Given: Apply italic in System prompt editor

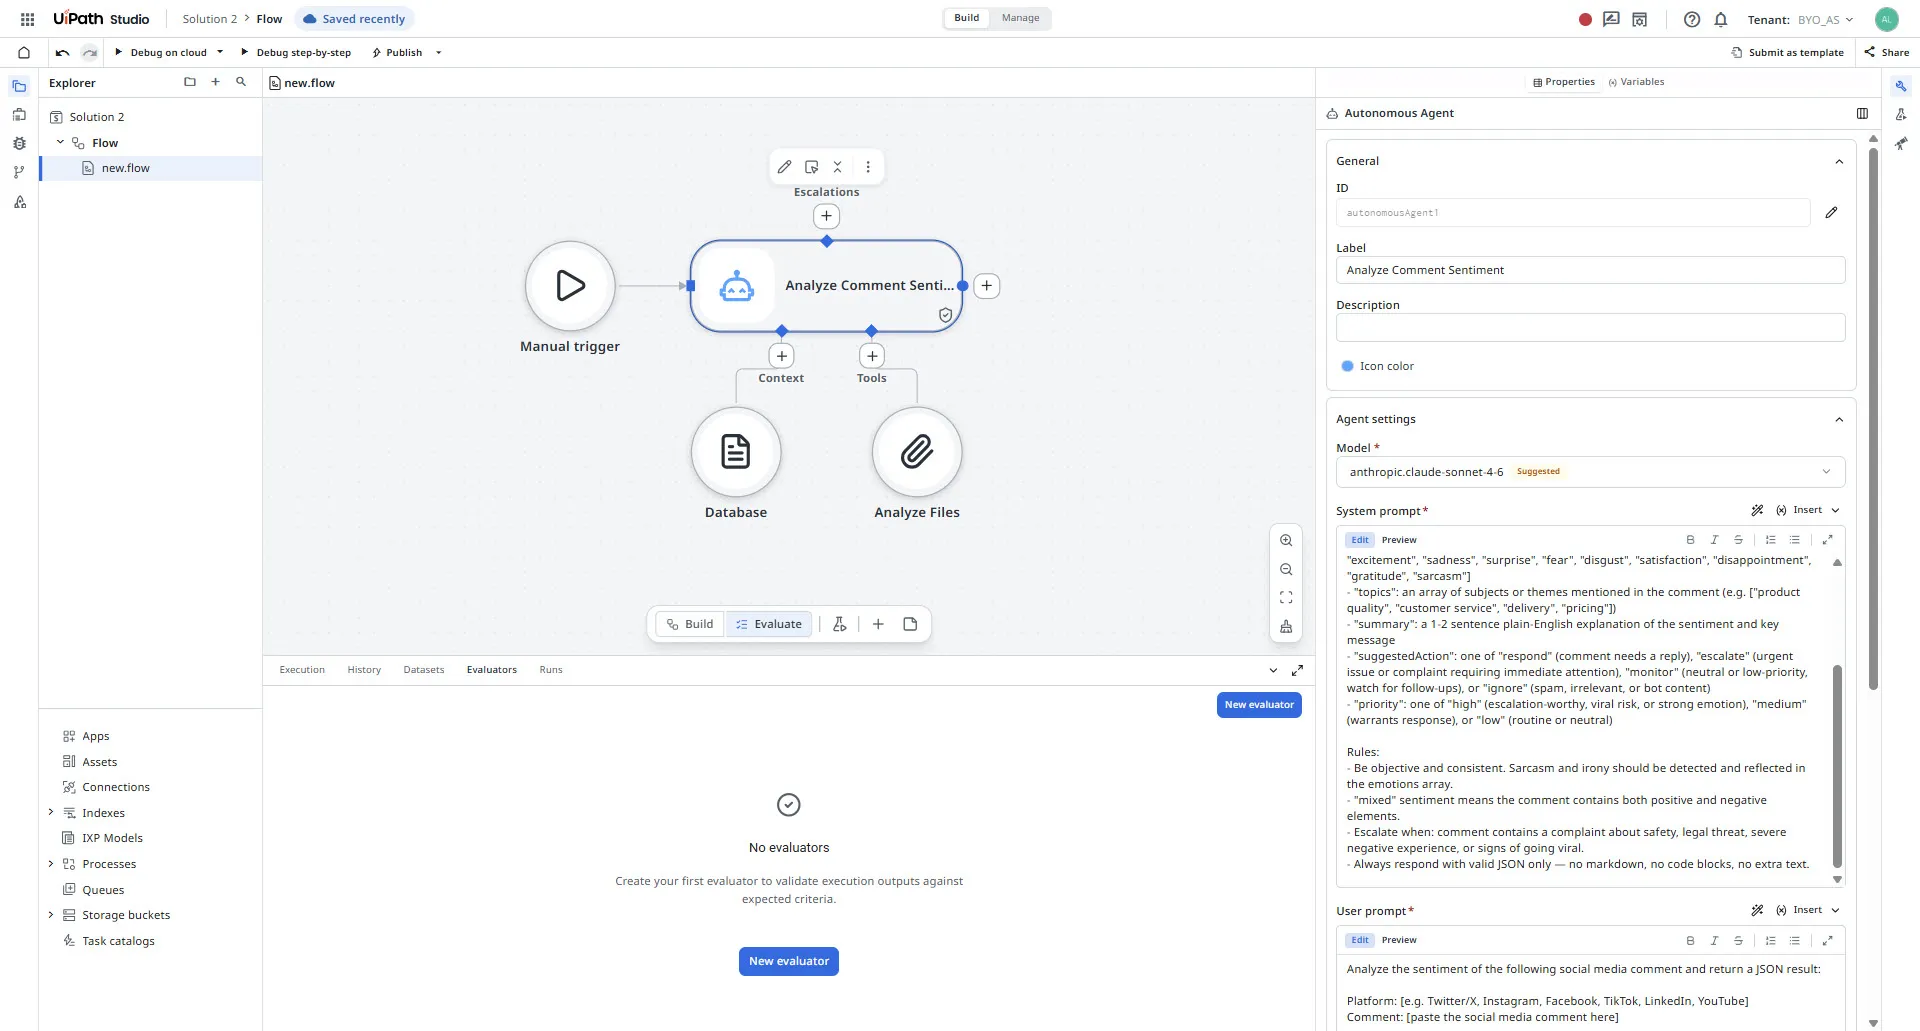Looking at the screenshot, I should click(1714, 540).
